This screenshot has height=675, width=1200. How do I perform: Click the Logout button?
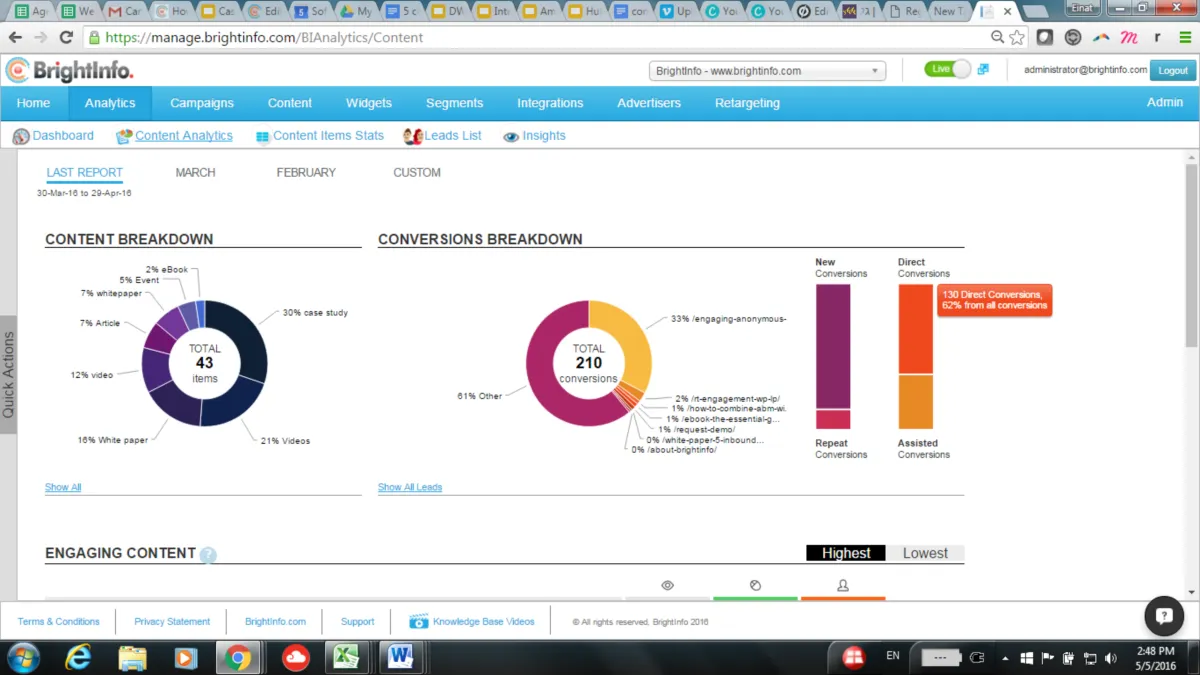[x=1172, y=70]
